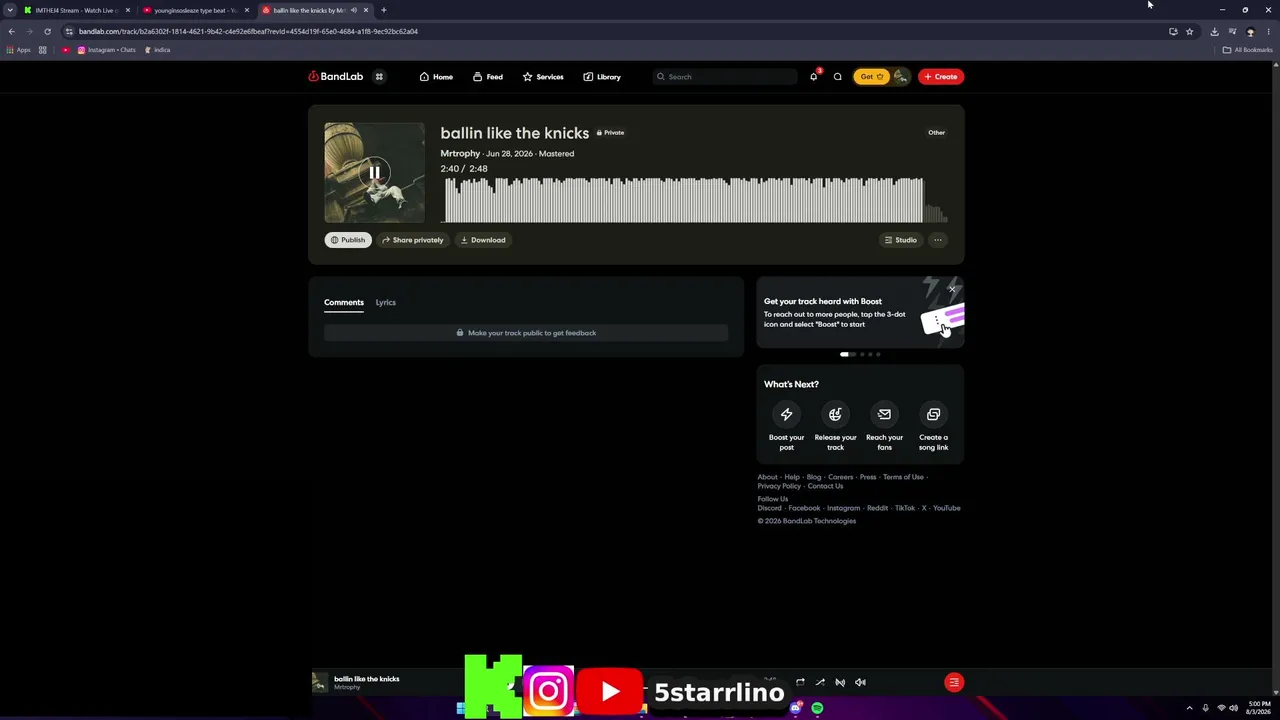Viewport: 1280px width, 720px height.
Task: Click the Reach your fans icon
Action: pyautogui.click(x=884, y=414)
